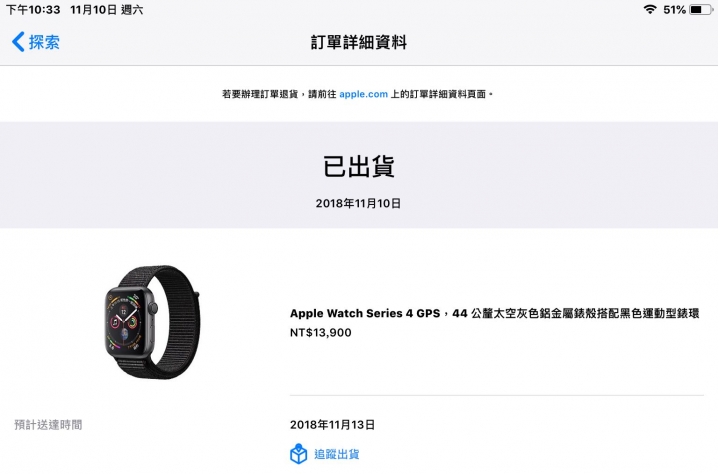Tap the 訂單詳細資料 page title
Screen dimensions: 720x474
[359, 42]
